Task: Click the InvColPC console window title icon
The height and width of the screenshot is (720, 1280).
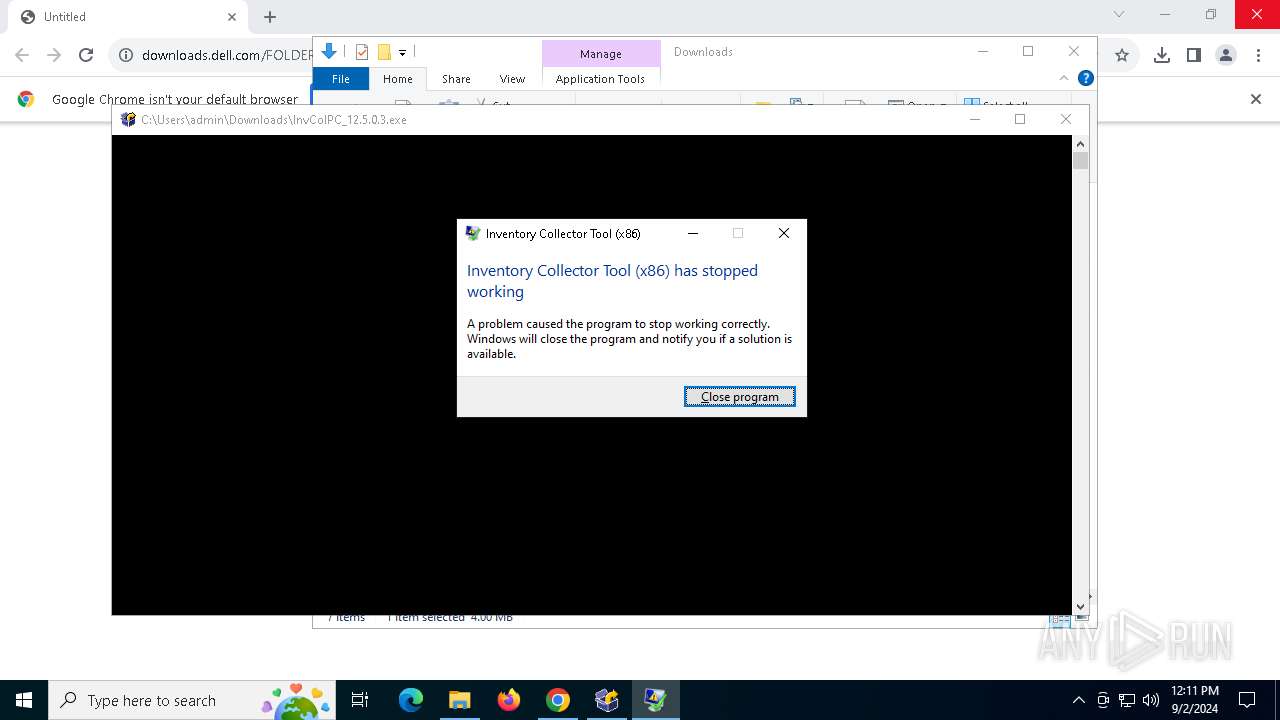Action: 128,119
